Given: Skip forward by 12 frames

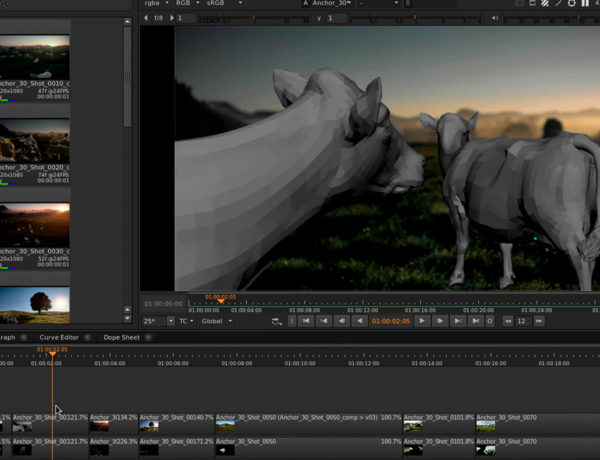Looking at the screenshot, I should tap(540, 321).
